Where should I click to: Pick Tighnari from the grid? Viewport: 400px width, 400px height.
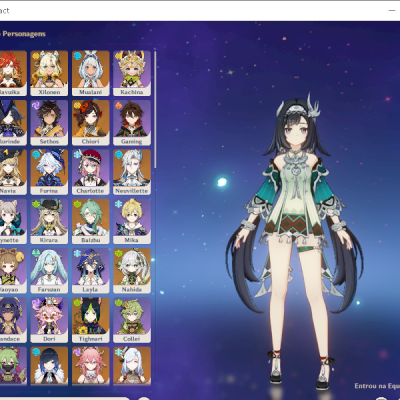(x=90, y=320)
